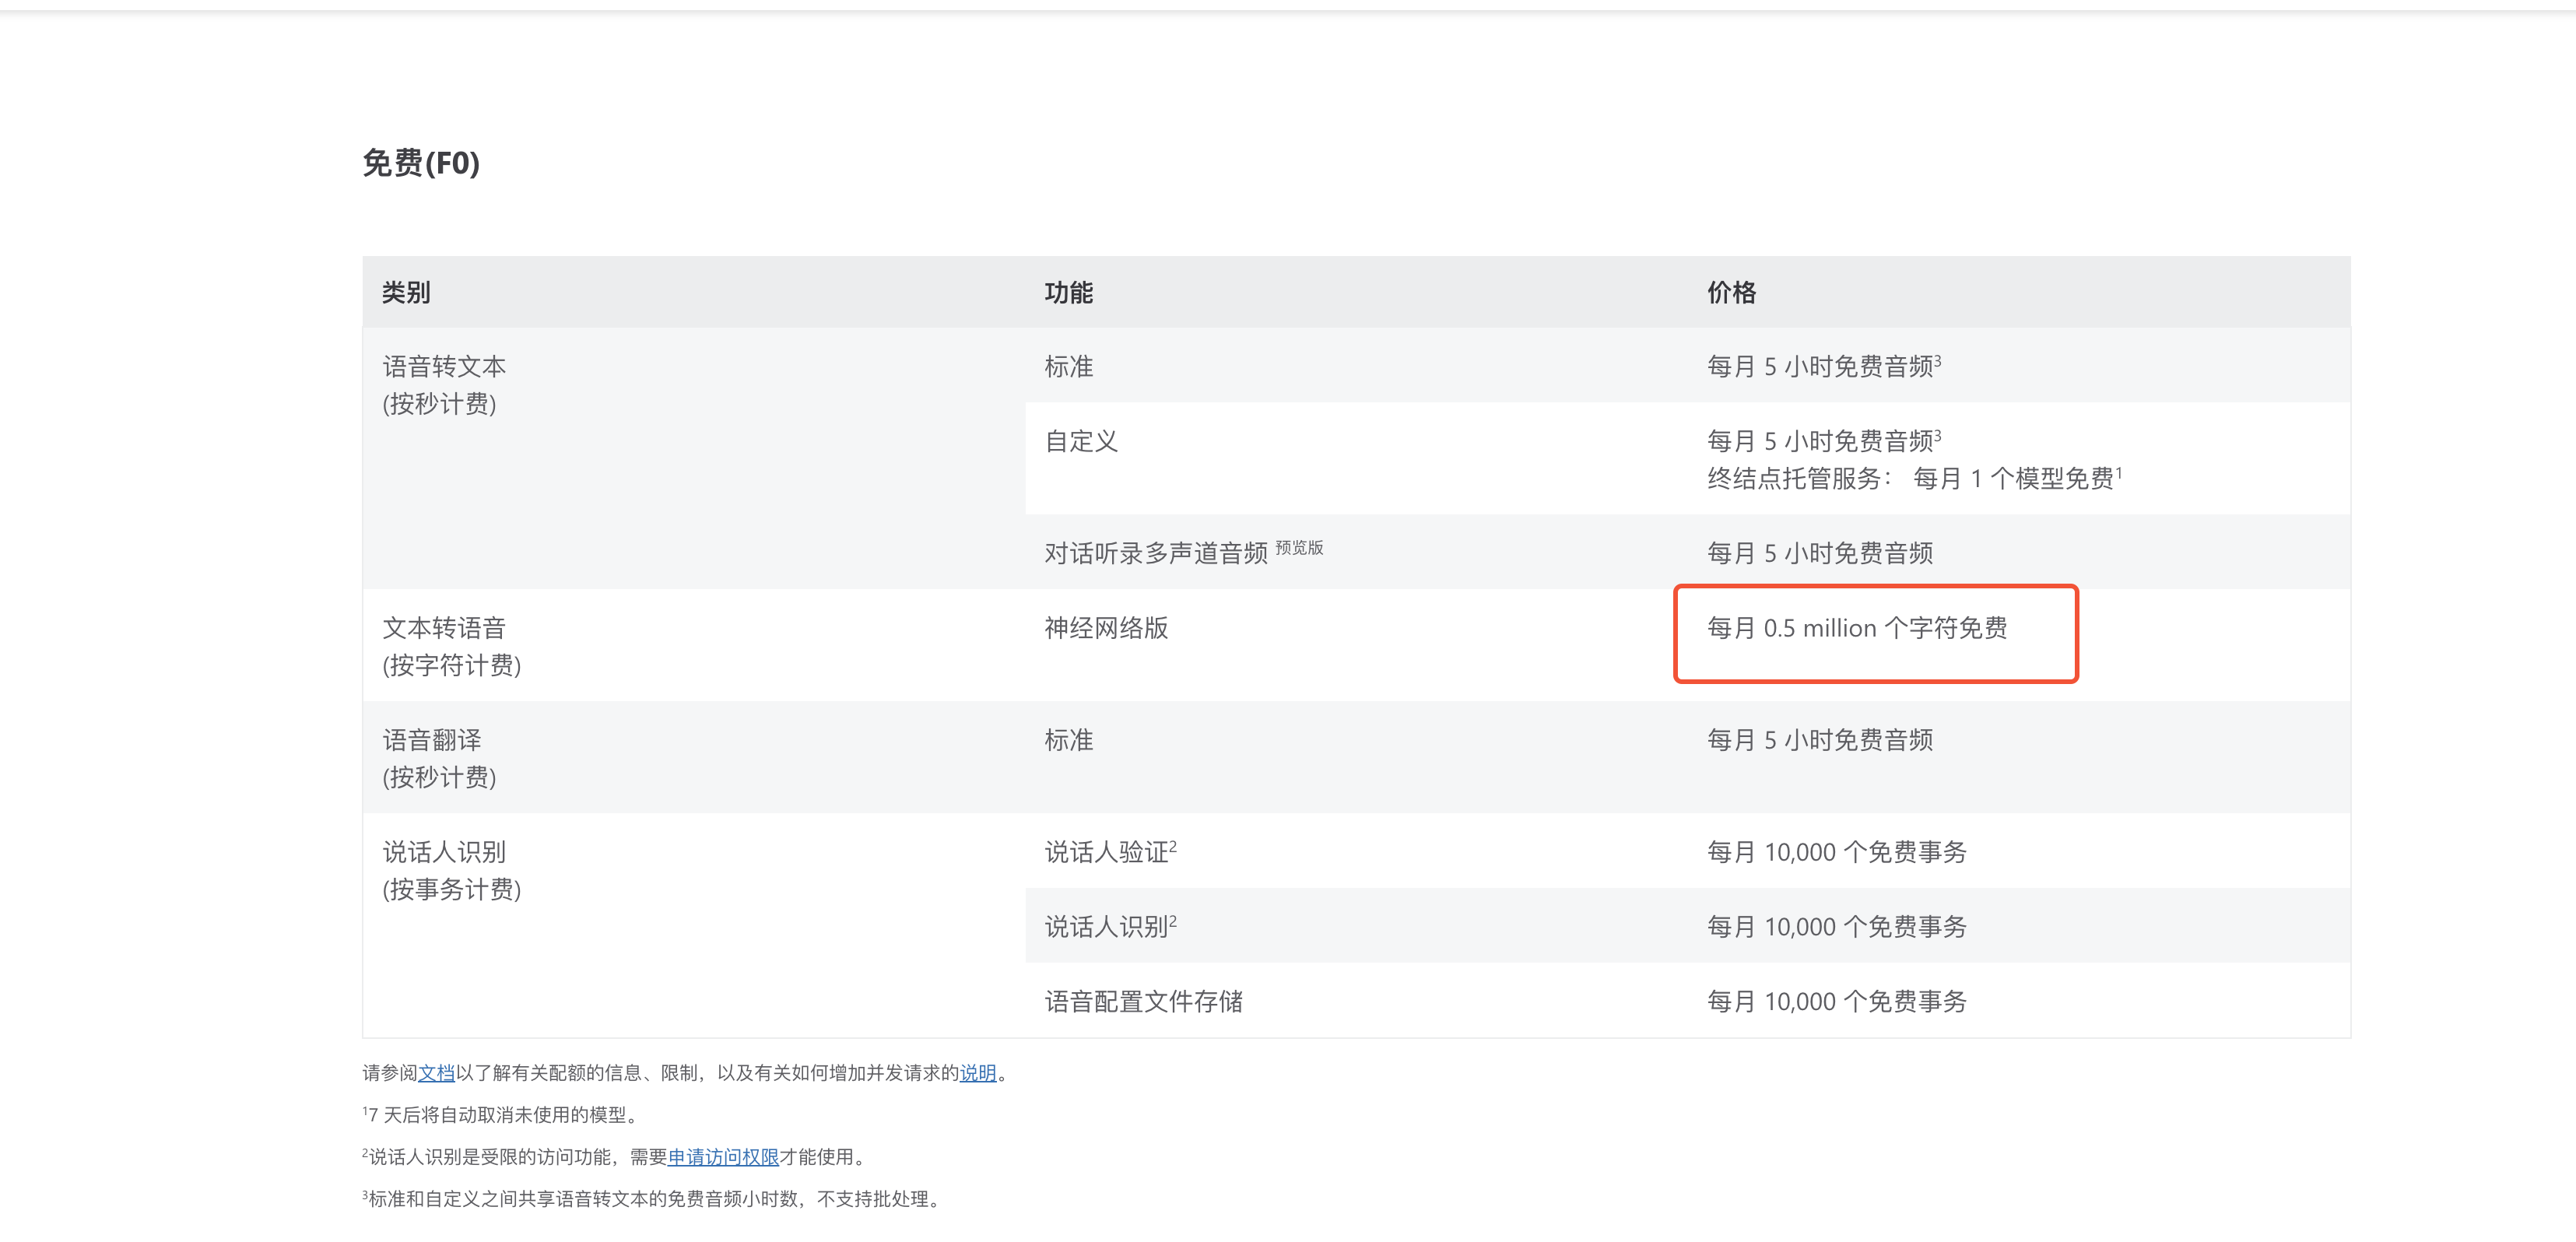Click the 语音配置文件存储 feature cell
2576x1242 pixels.
point(1356,1001)
